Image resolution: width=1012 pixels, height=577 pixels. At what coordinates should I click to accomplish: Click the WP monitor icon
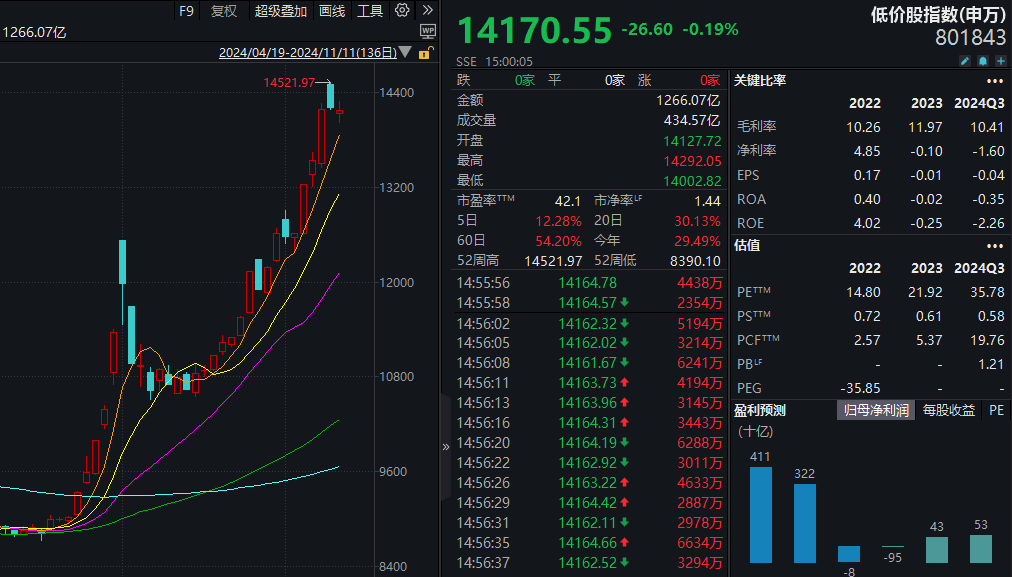pyautogui.click(x=428, y=31)
